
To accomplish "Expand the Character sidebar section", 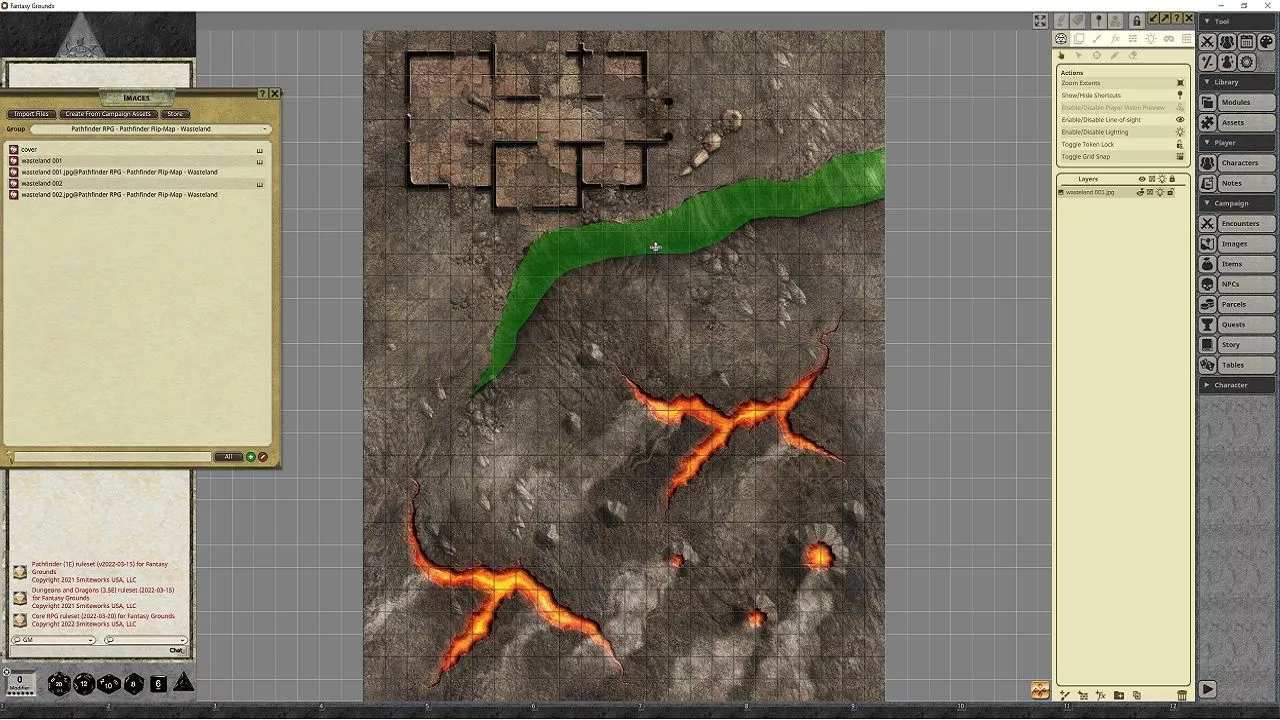I will [1237, 385].
